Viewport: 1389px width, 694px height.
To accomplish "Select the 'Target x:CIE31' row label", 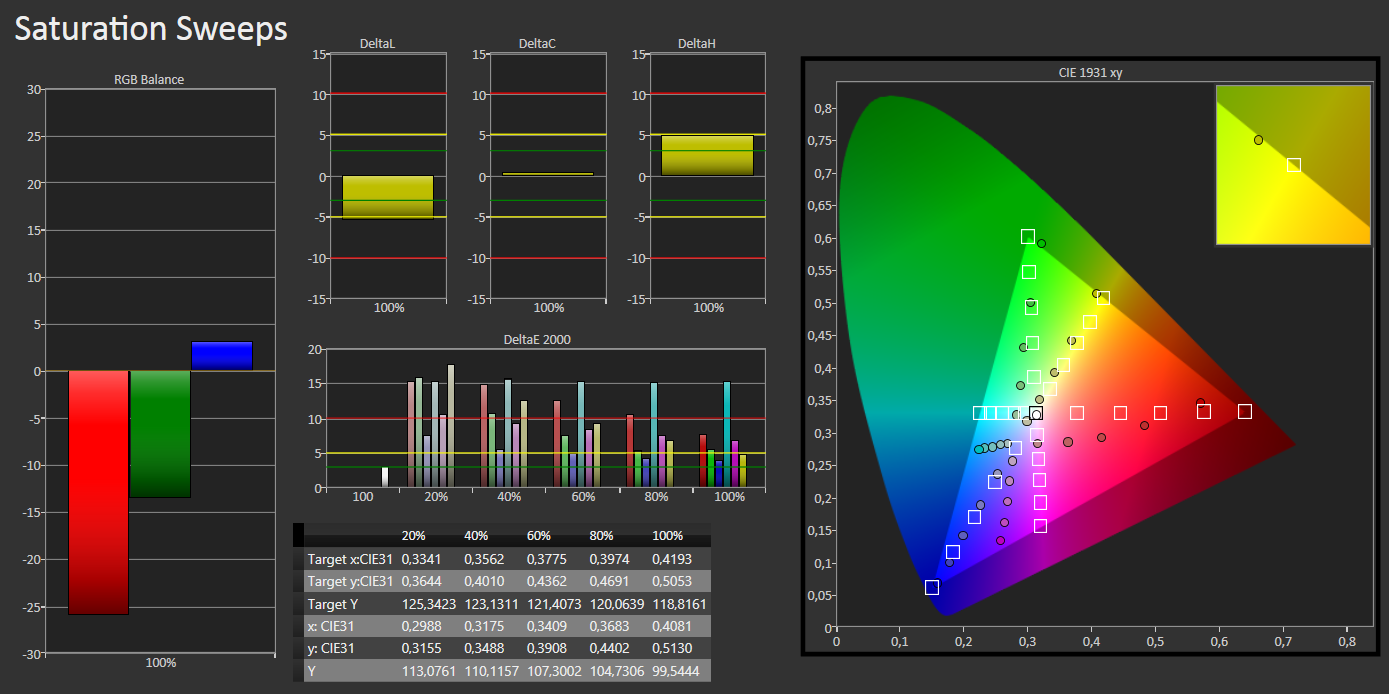I will [x=350, y=558].
